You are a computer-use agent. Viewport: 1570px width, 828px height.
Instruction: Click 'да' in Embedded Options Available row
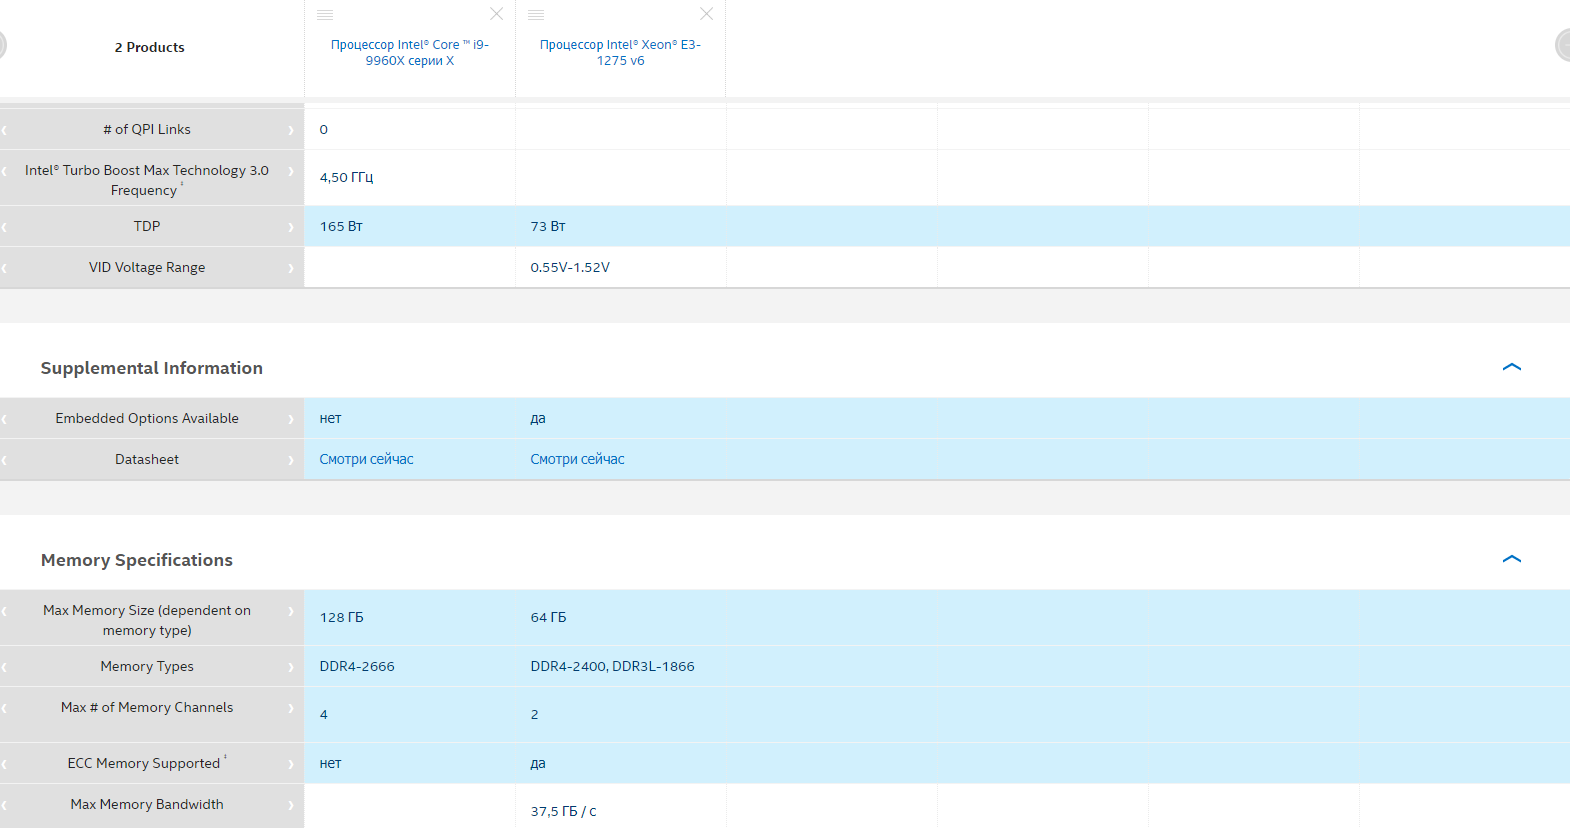click(538, 418)
